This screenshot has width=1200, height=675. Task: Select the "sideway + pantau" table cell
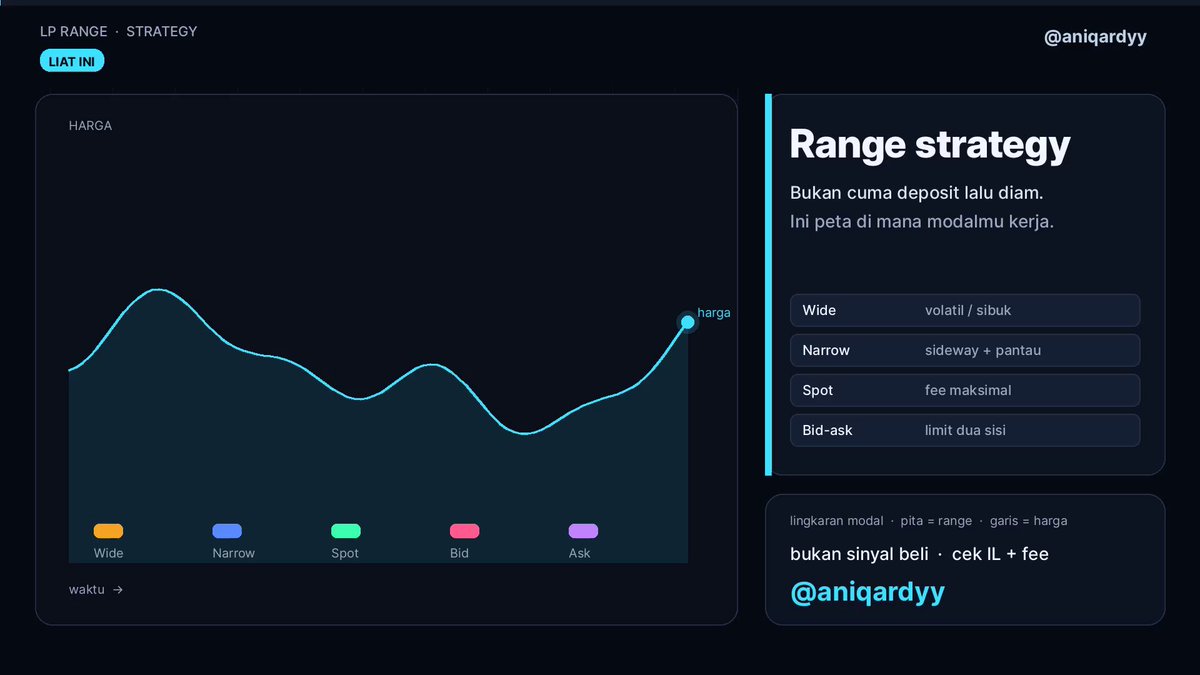coord(983,350)
